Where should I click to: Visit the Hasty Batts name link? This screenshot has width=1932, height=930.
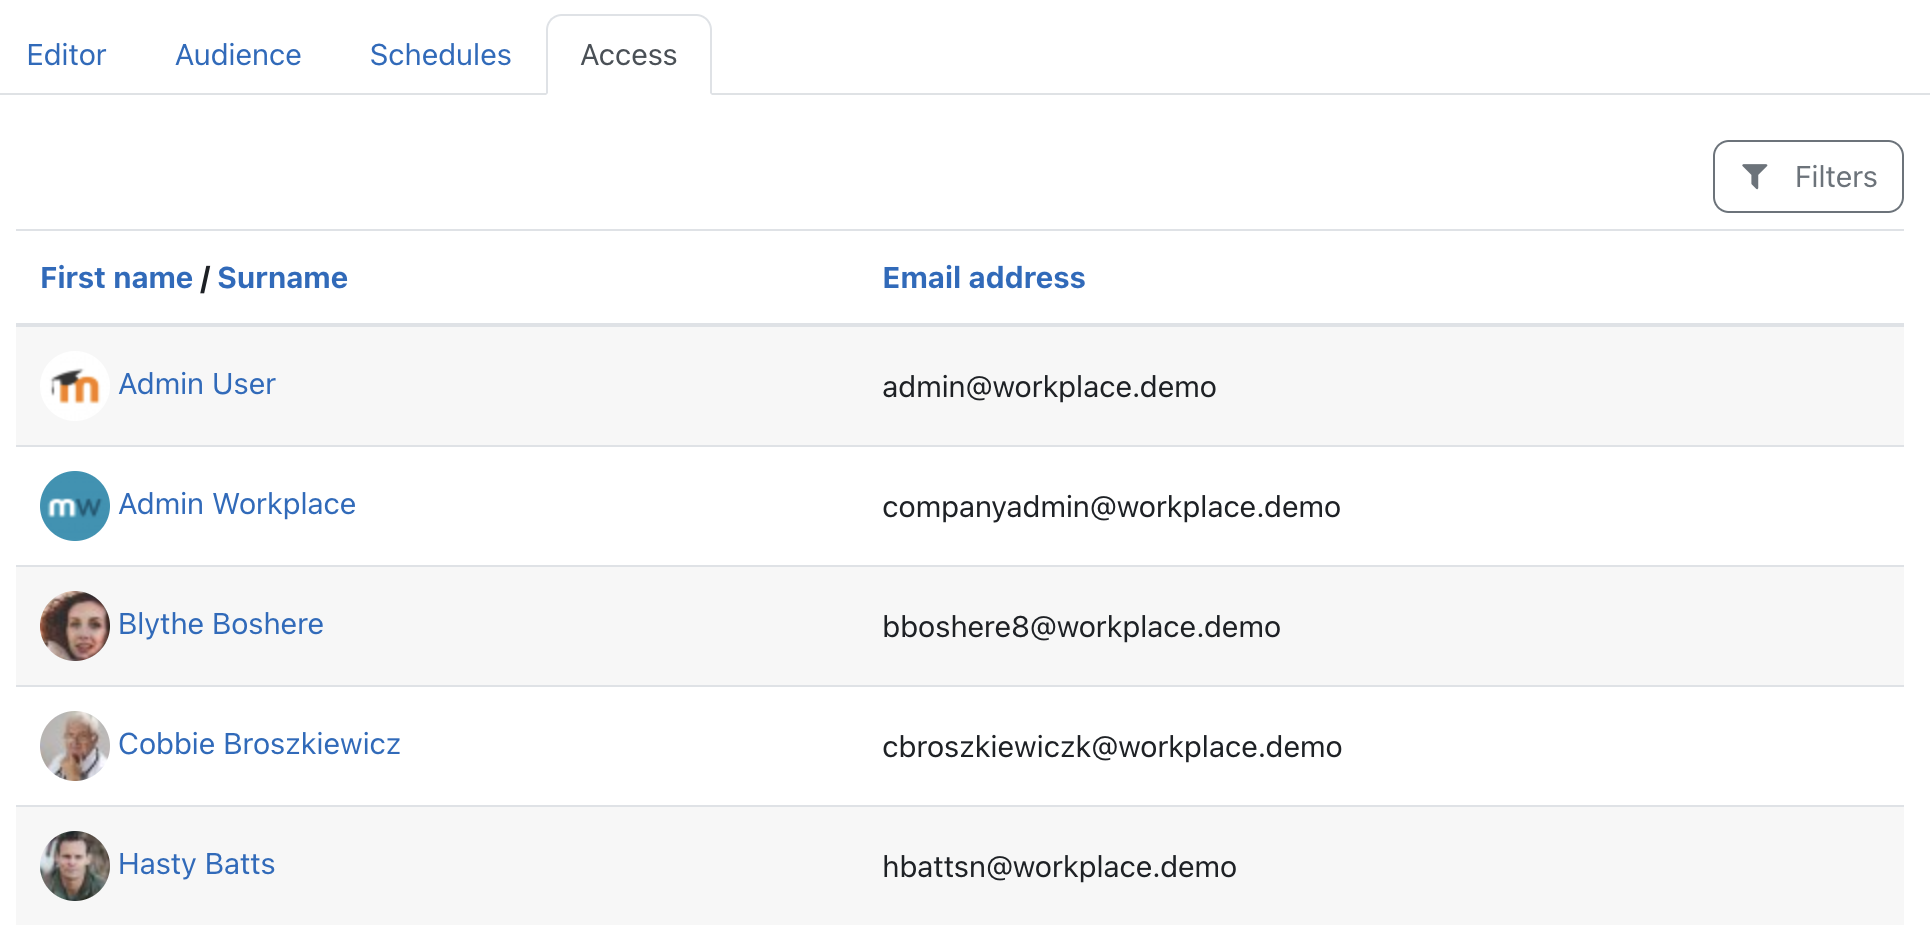pos(197,864)
